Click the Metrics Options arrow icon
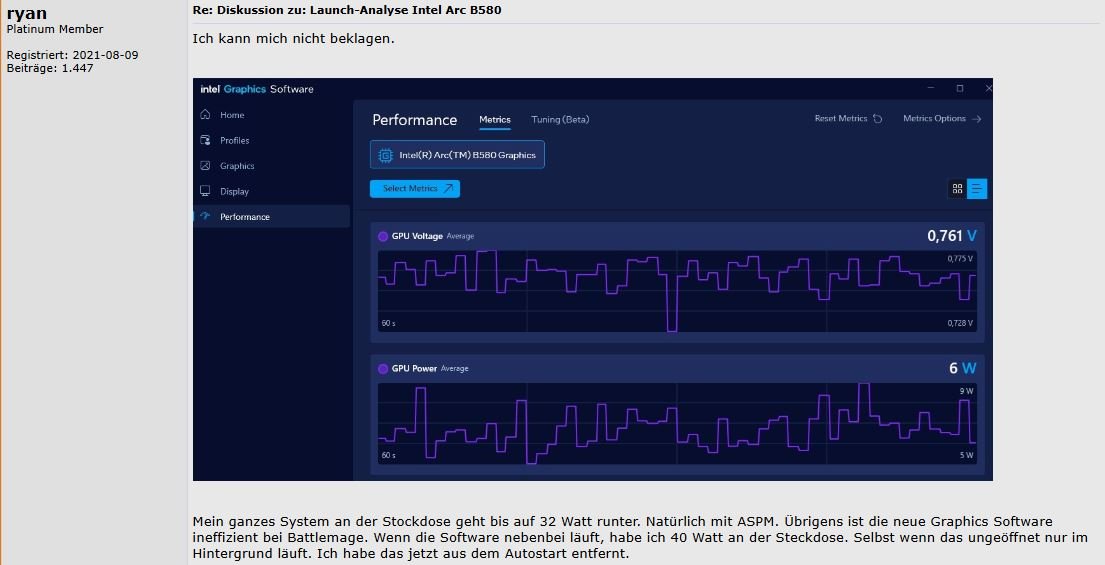This screenshot has width=1105, height=565. point(976,118)
